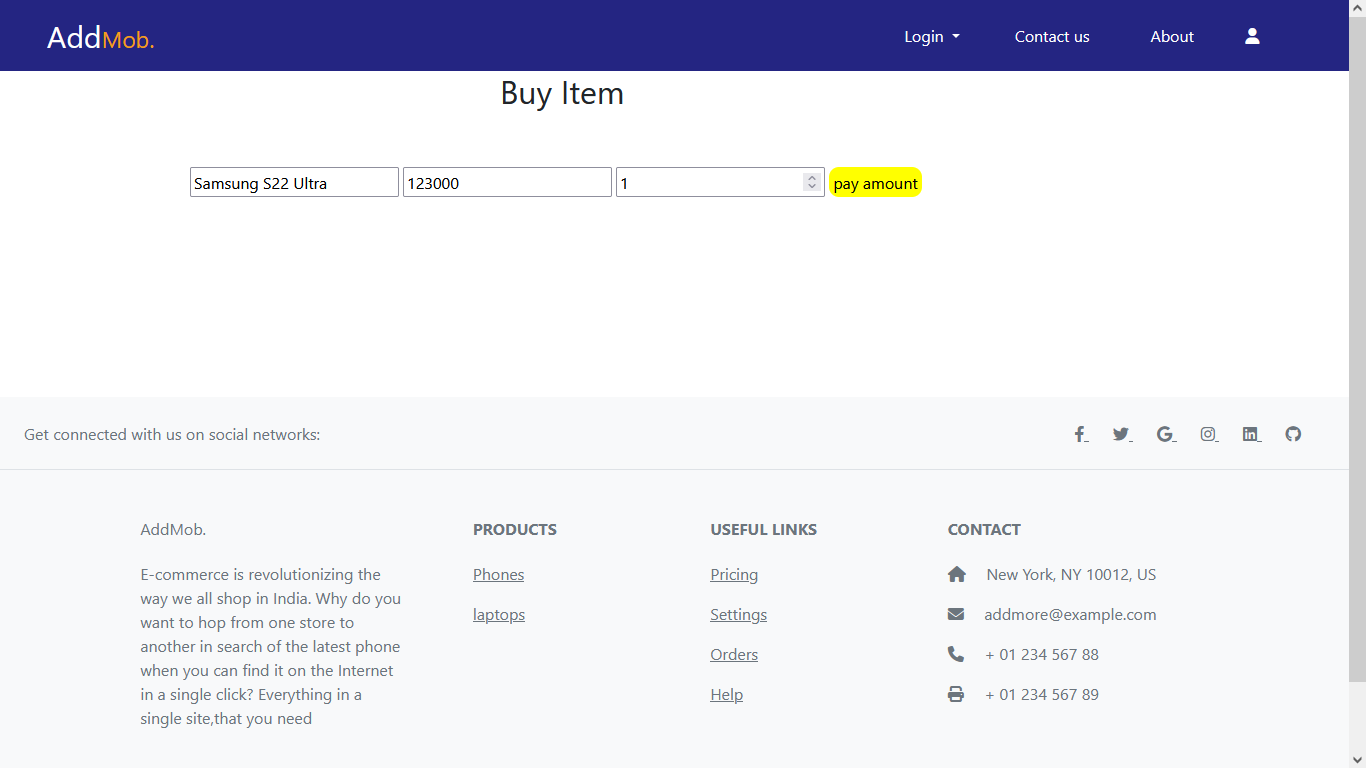The image size is (1366, 768).
Task: Open AddMob's Twitter profile
Action: tap(1122, 434)
